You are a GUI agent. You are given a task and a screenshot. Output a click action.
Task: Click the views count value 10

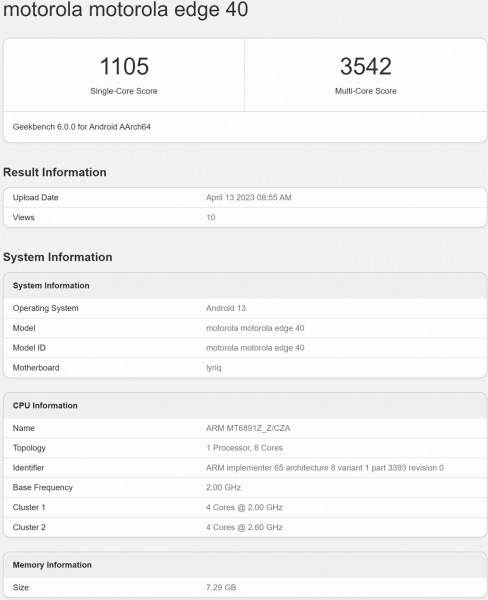(x=211, y=217)
